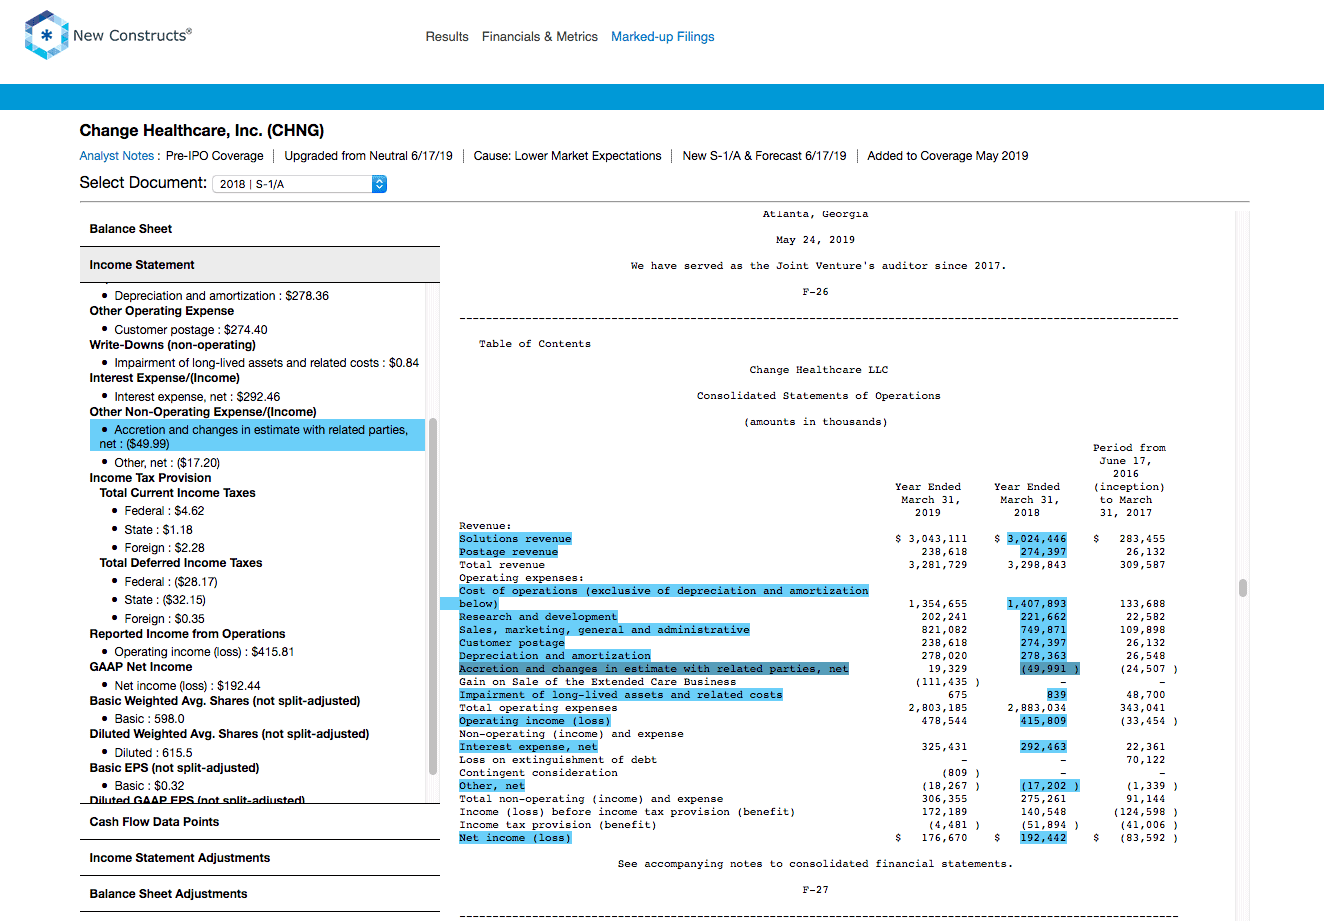Select Diluted 615.5 shares item
This screenshot has height=921, width=1324.
click(153, 753)
